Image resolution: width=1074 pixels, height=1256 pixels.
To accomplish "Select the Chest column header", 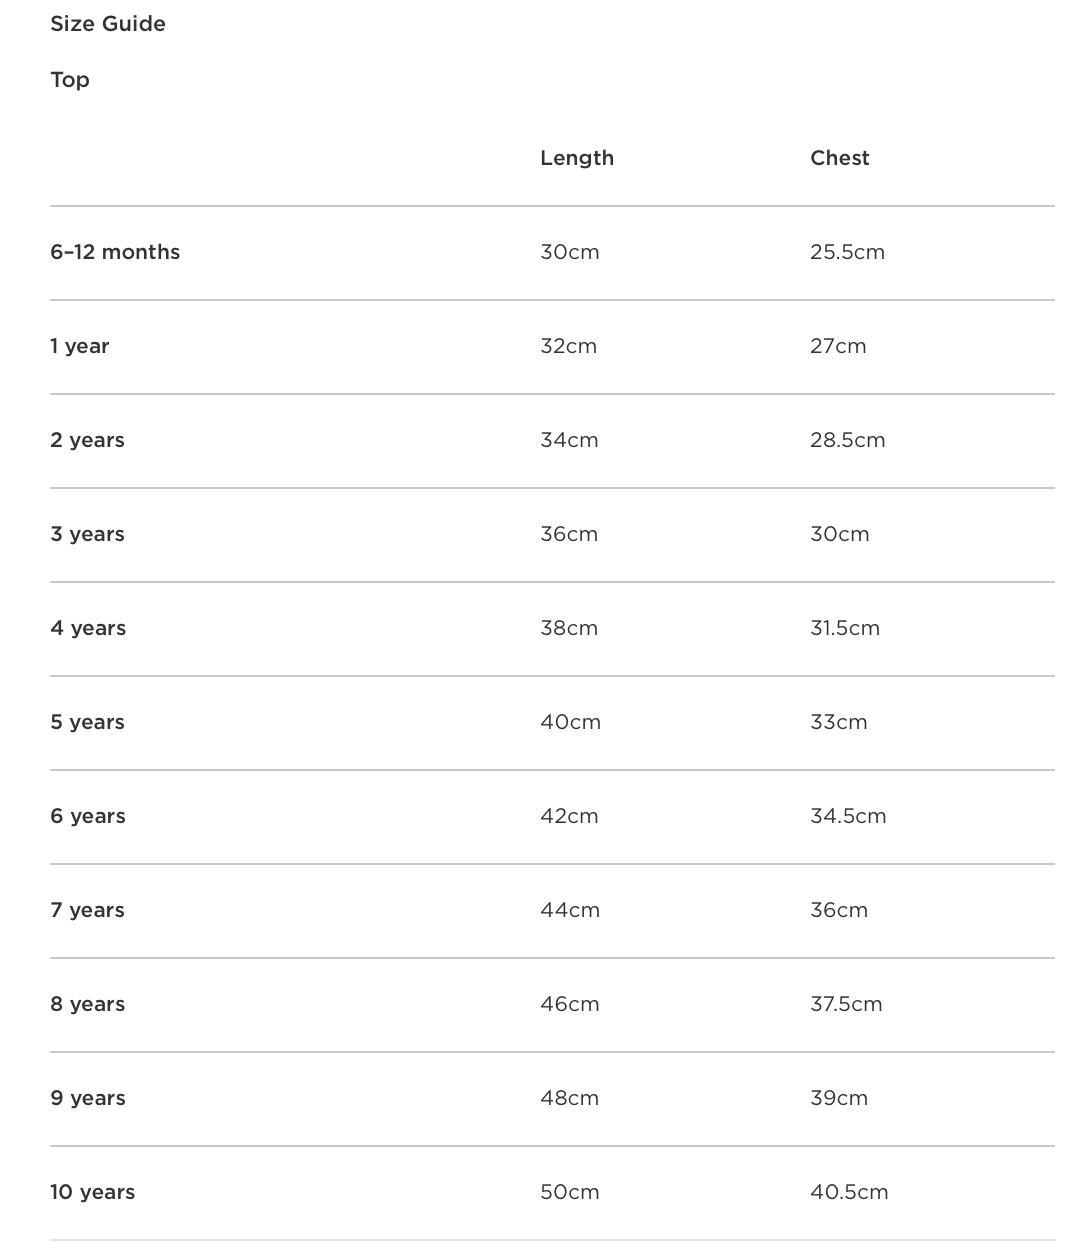I will [840, 158].
